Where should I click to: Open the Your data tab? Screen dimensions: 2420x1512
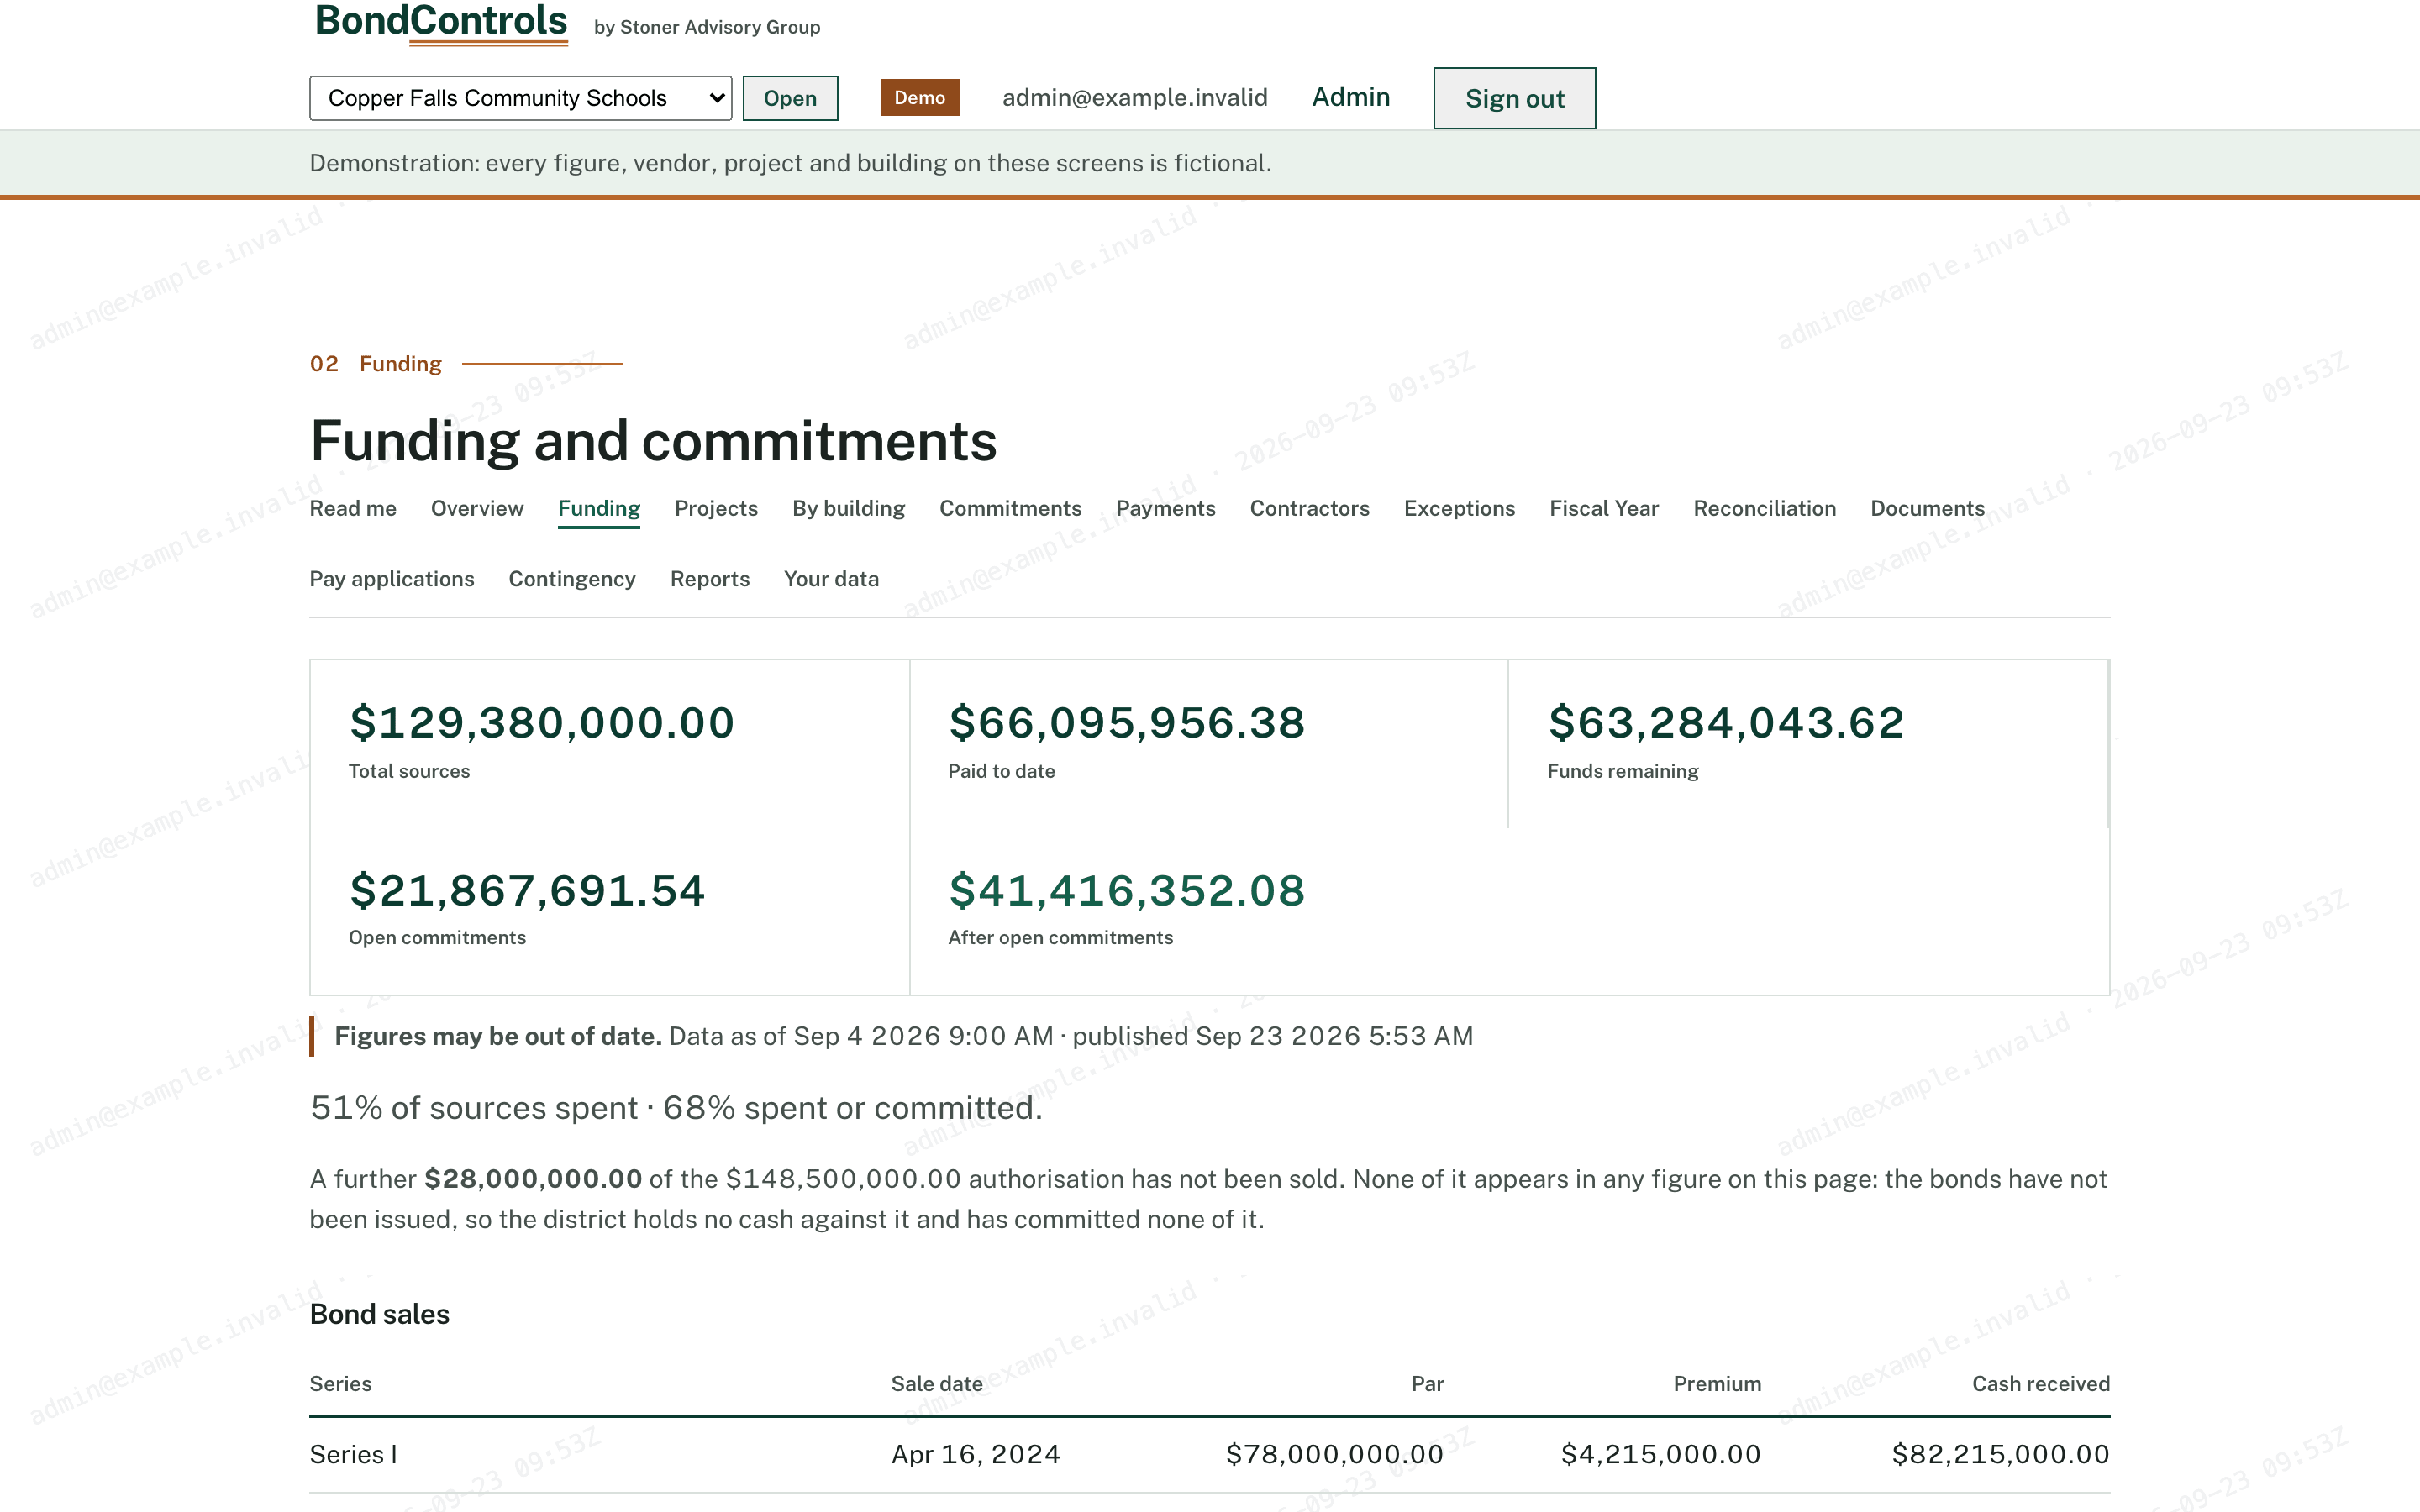tap(831, 579)
